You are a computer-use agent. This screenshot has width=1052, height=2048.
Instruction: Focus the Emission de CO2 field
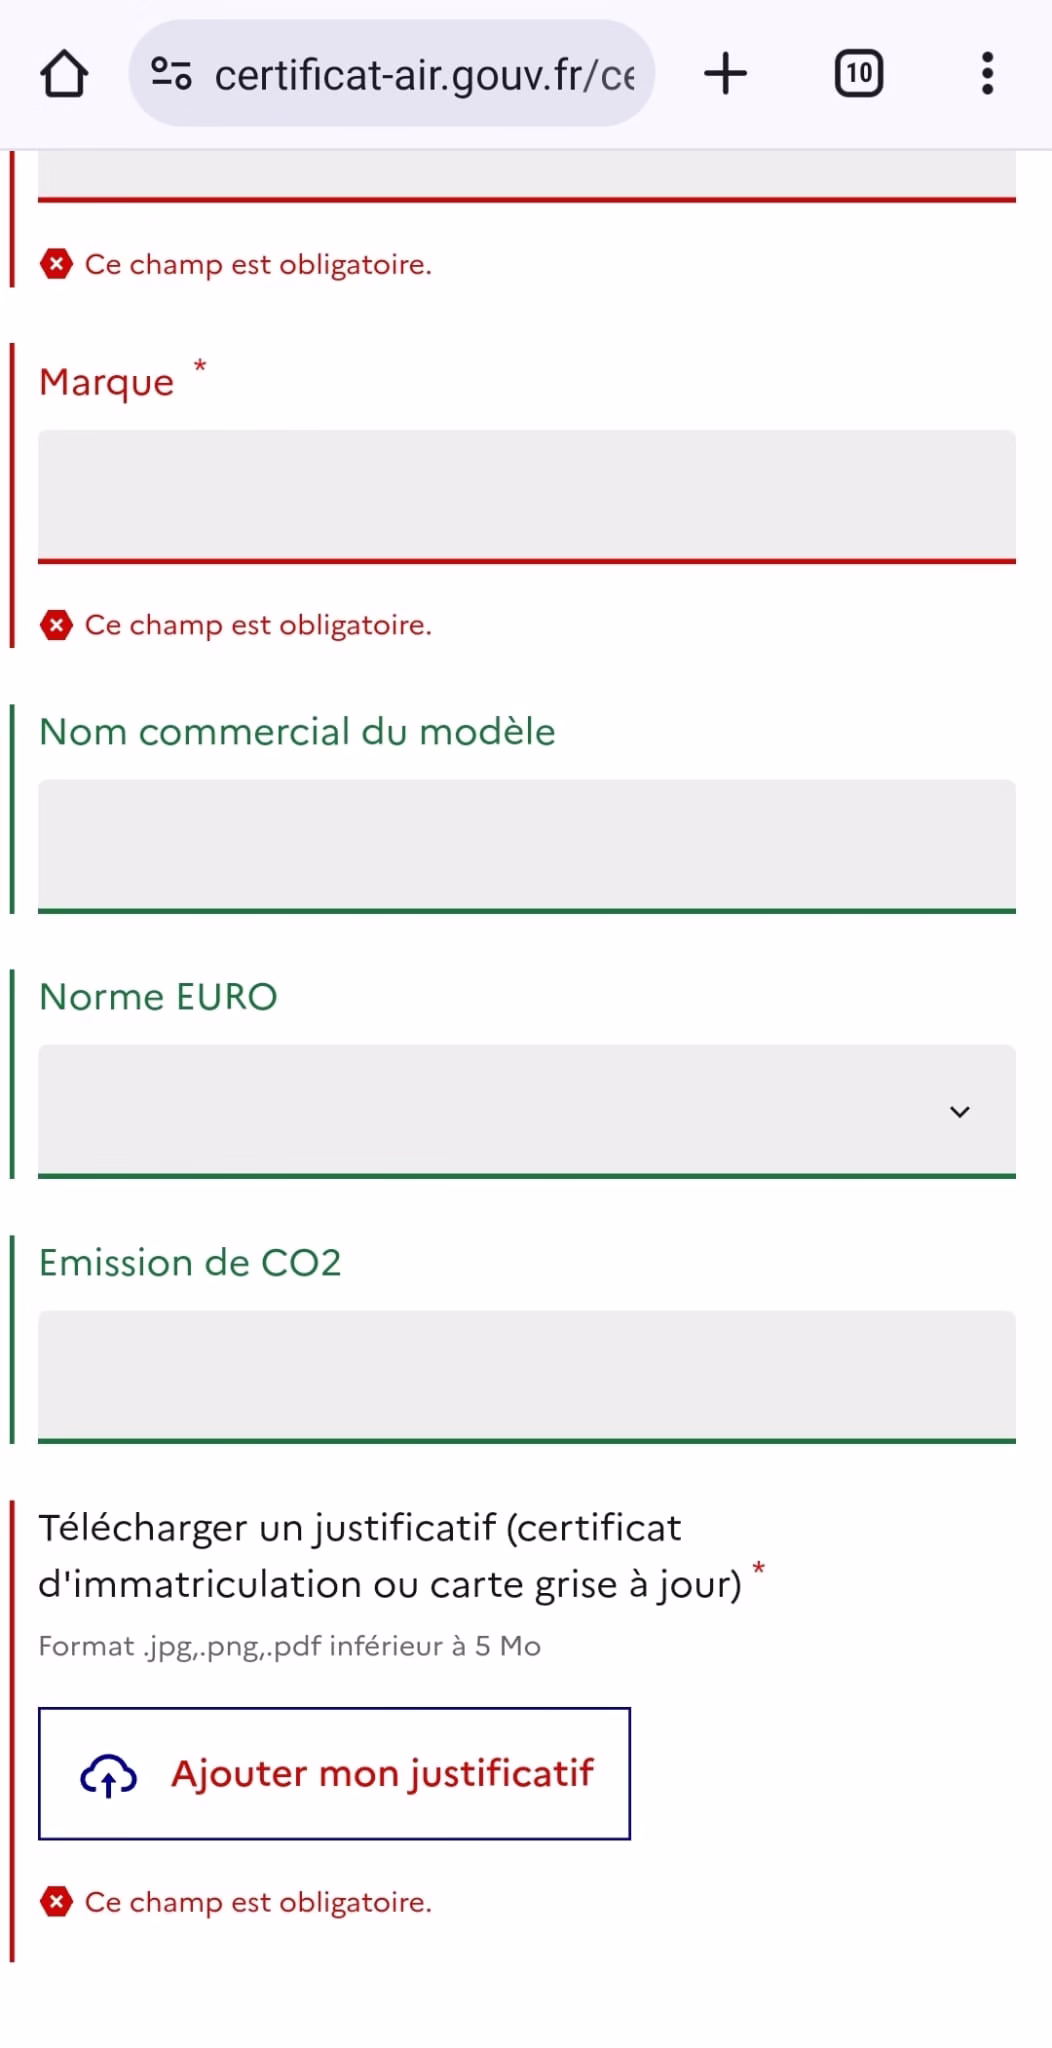[527, 1377]
